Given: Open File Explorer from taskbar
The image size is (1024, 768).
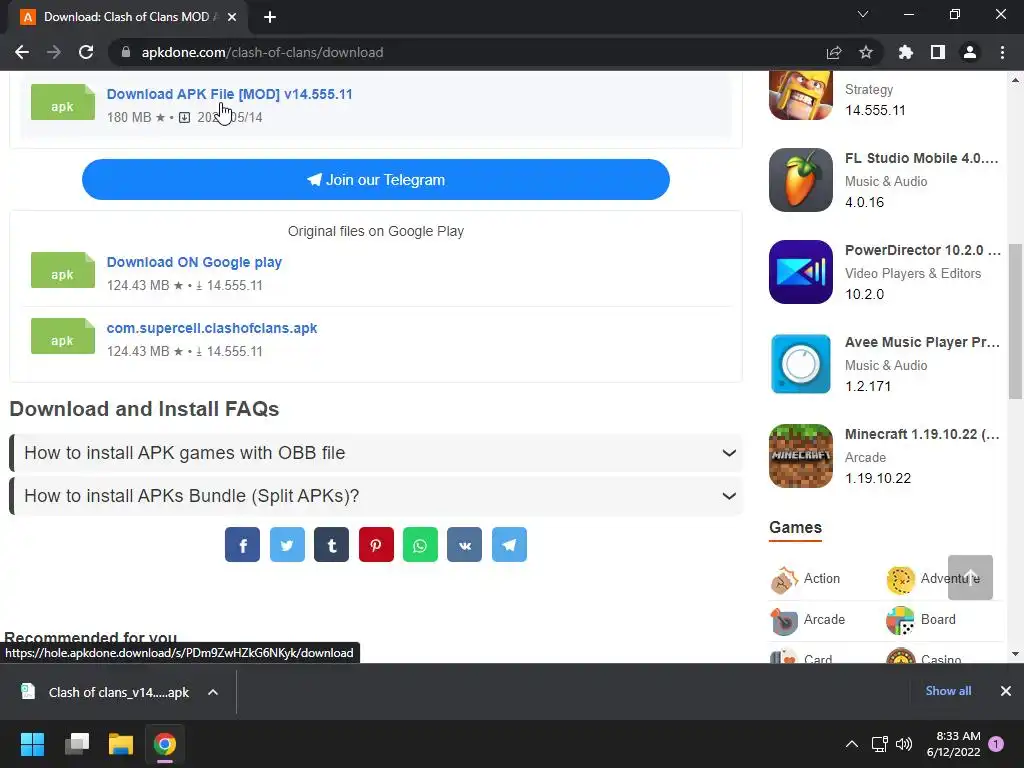Looking at the screenshot, I should [x=121, y=744].
